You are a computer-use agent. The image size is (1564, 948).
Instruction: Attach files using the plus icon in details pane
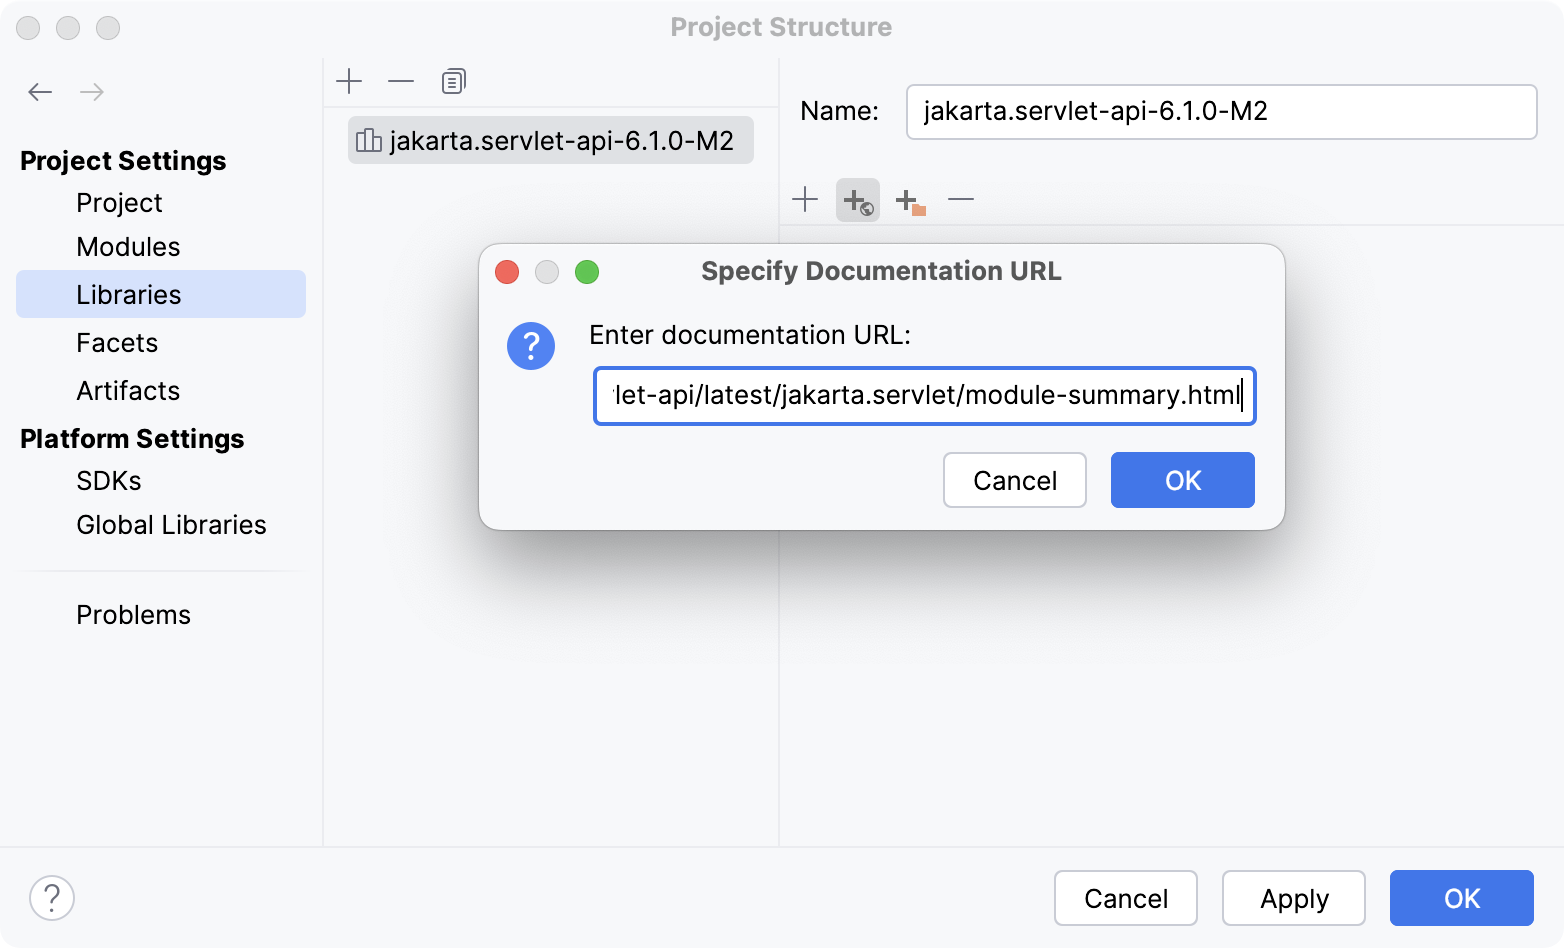805,199
